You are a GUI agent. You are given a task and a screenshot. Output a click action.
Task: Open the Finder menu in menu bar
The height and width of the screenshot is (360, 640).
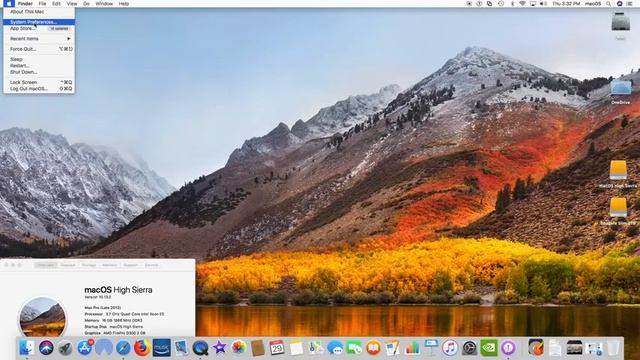[25, 4]
